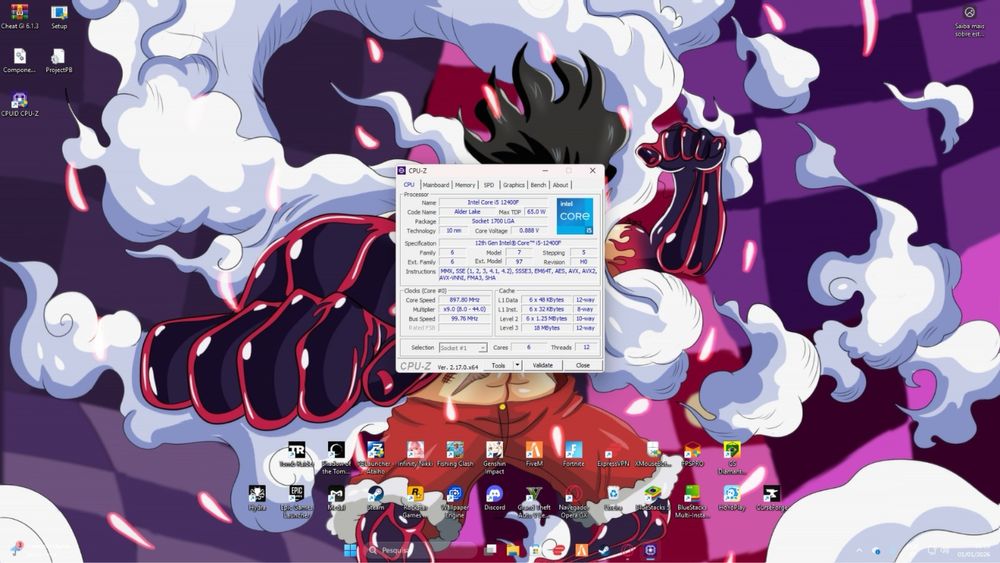Click the Multiplier value 'x9.0 (8.0 - 44.0)'
The width and height of the screenshot is (1000, 563).
pyautogui.click(x=465, y=309)
